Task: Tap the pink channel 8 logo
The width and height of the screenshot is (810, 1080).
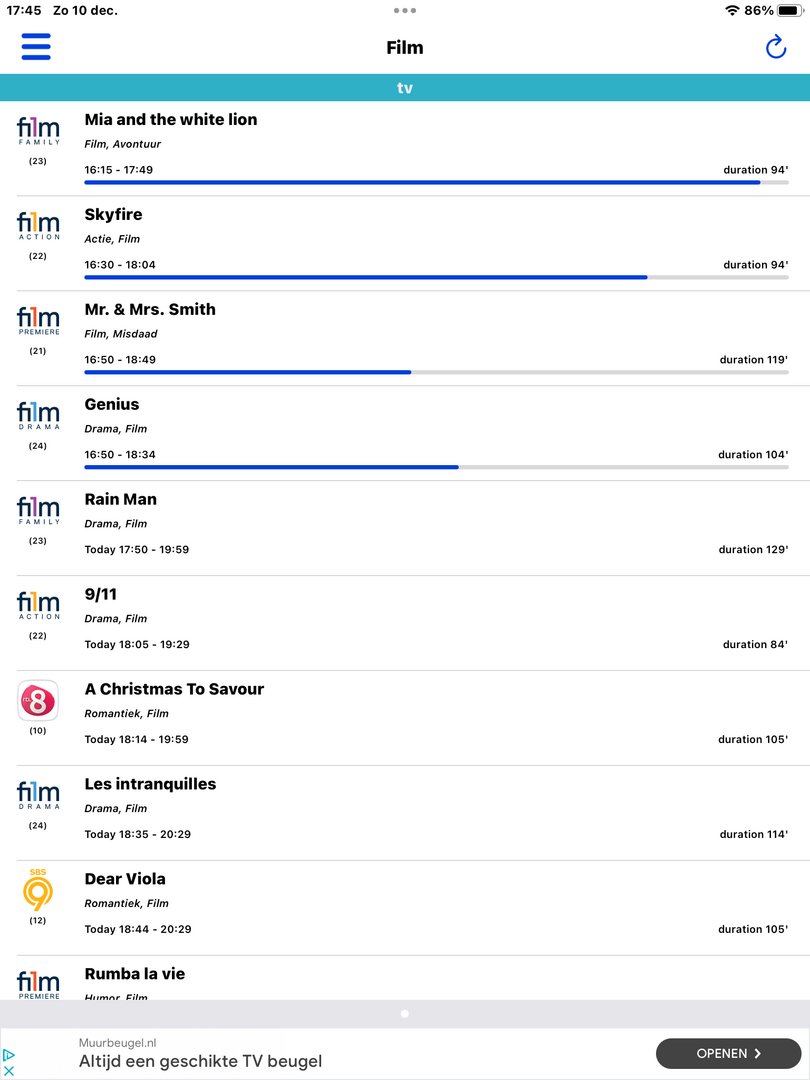Action: (38, 700)
